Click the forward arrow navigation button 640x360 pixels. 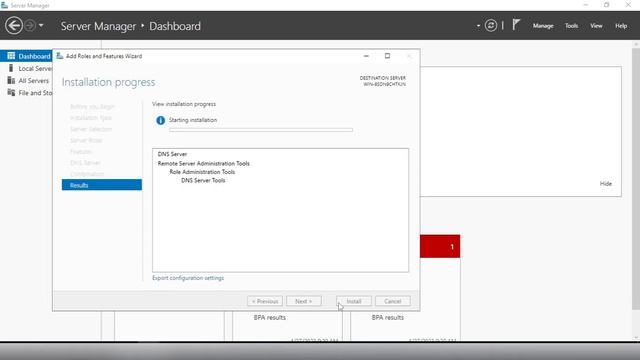30,26
